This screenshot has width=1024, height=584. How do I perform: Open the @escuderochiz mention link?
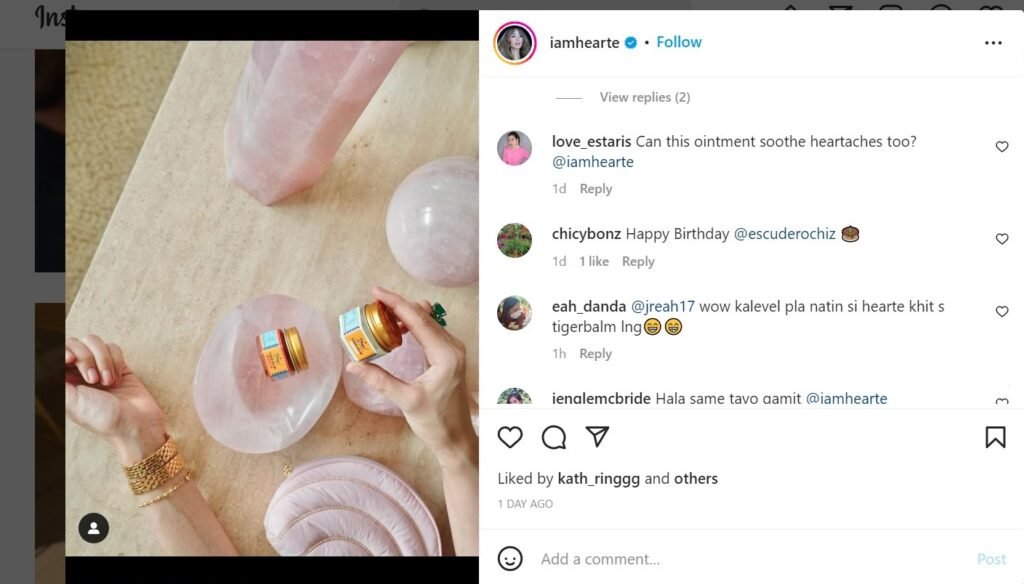click(784, 234)
